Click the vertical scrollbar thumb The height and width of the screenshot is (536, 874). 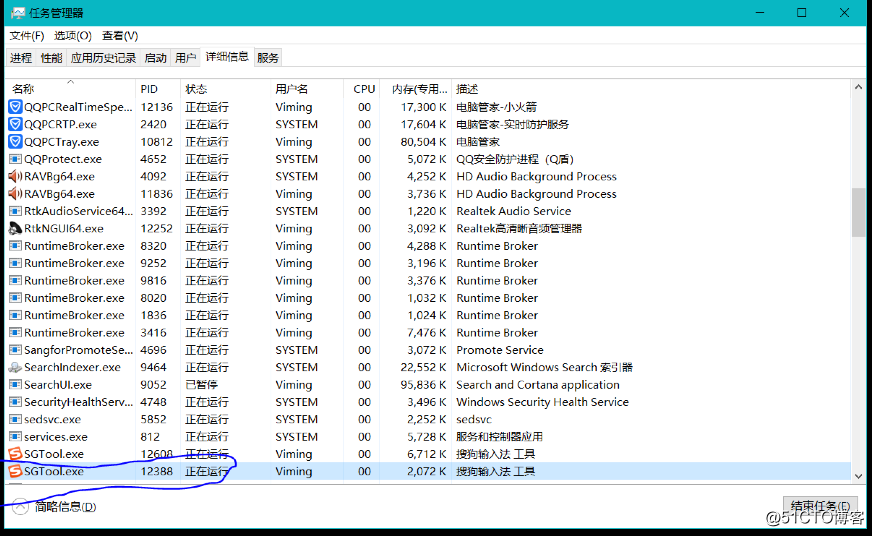point(858,213)
